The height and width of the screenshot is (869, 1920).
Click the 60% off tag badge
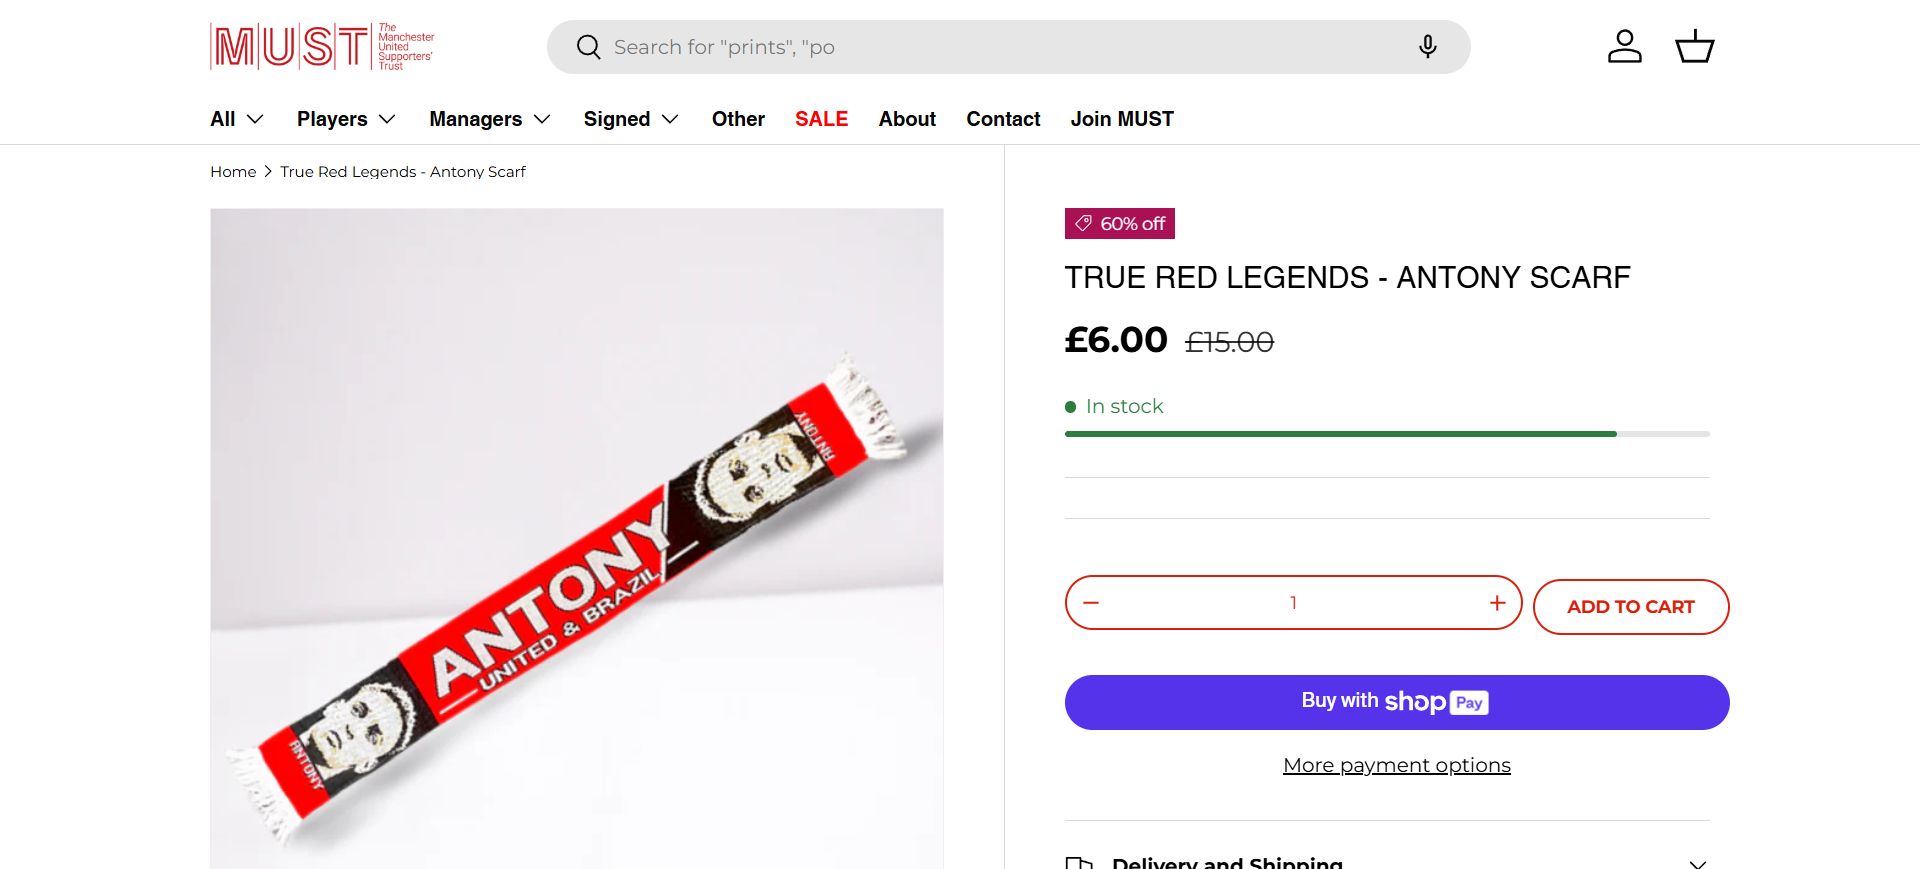1119,224
